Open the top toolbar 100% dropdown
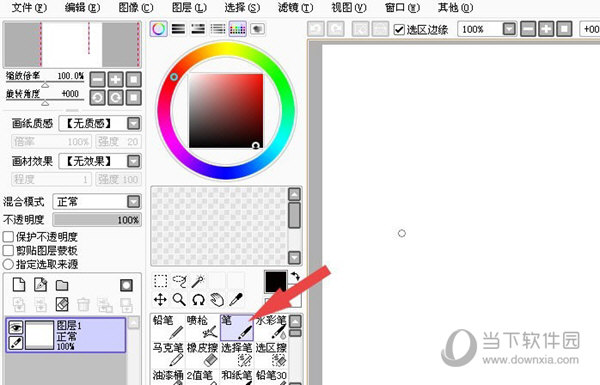 (509, 29)
